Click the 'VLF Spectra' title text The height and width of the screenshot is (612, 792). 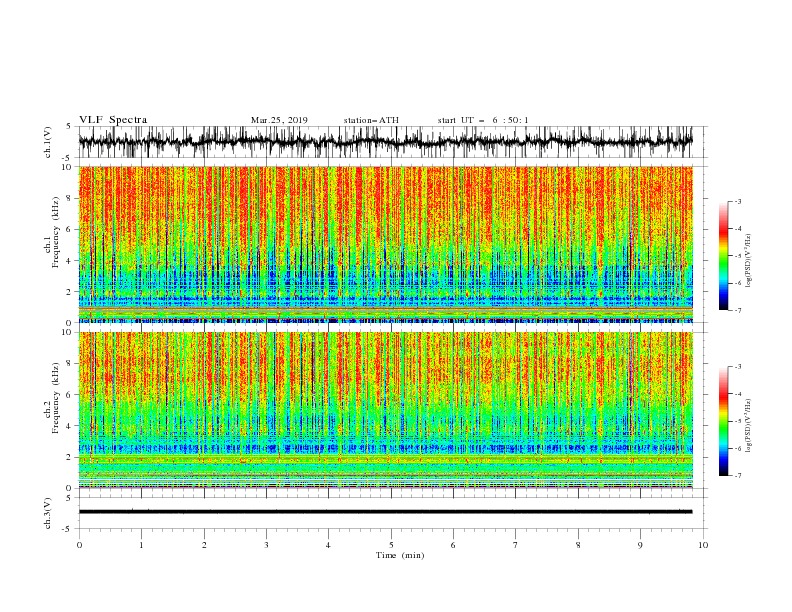point(113,120)
